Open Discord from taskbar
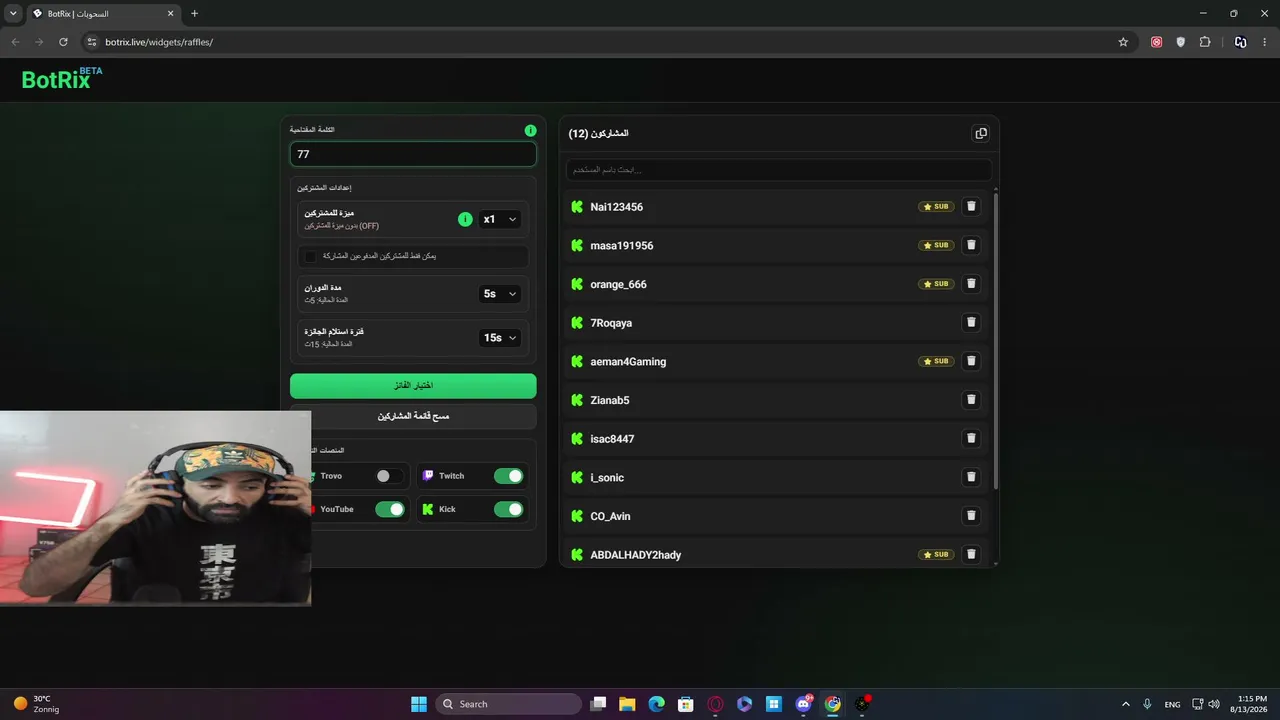This screenshot has height=720, width=1280. pyautogui.click(x=803, y=704)
